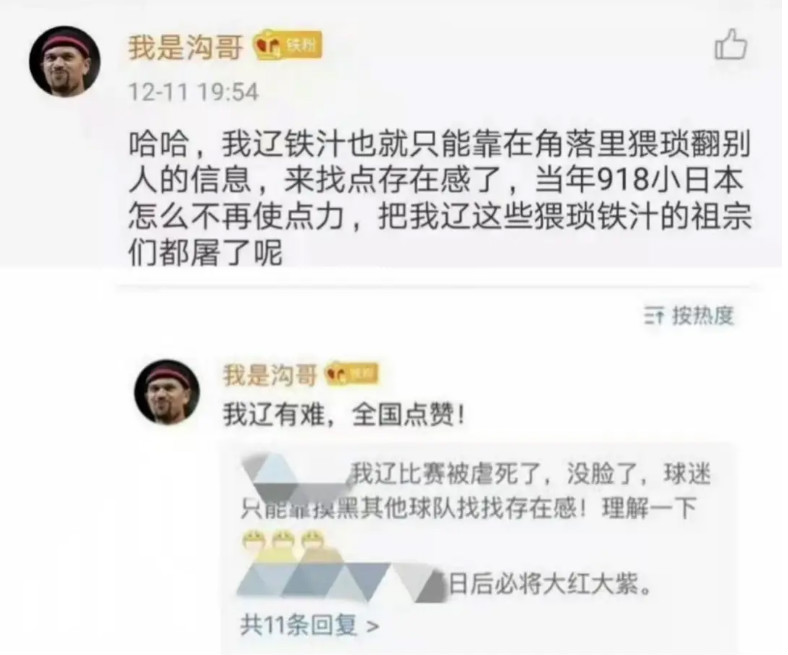Tap the 铁粉 badge beside top username
788x655 pixels.
point(287,47)
